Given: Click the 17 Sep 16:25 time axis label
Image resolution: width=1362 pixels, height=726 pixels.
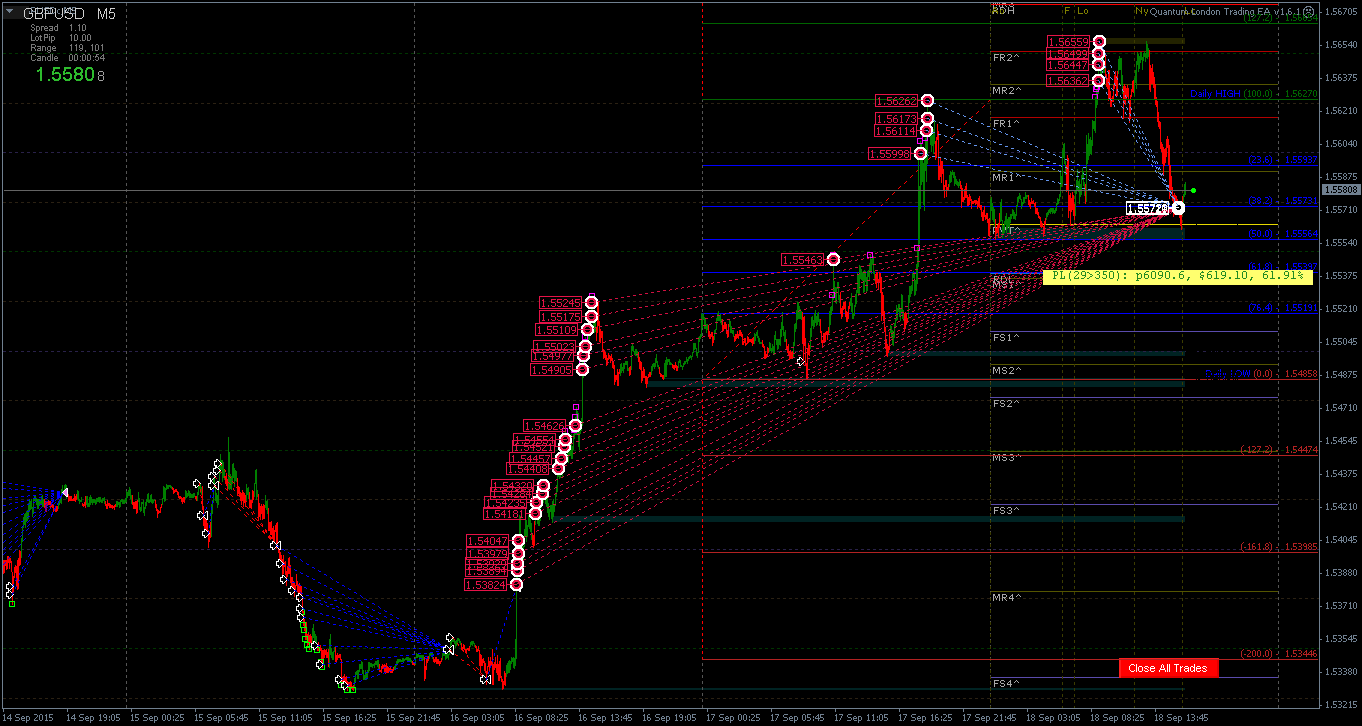Looking at the screenshot, I should pyautogui.click(x=925, y=718).
